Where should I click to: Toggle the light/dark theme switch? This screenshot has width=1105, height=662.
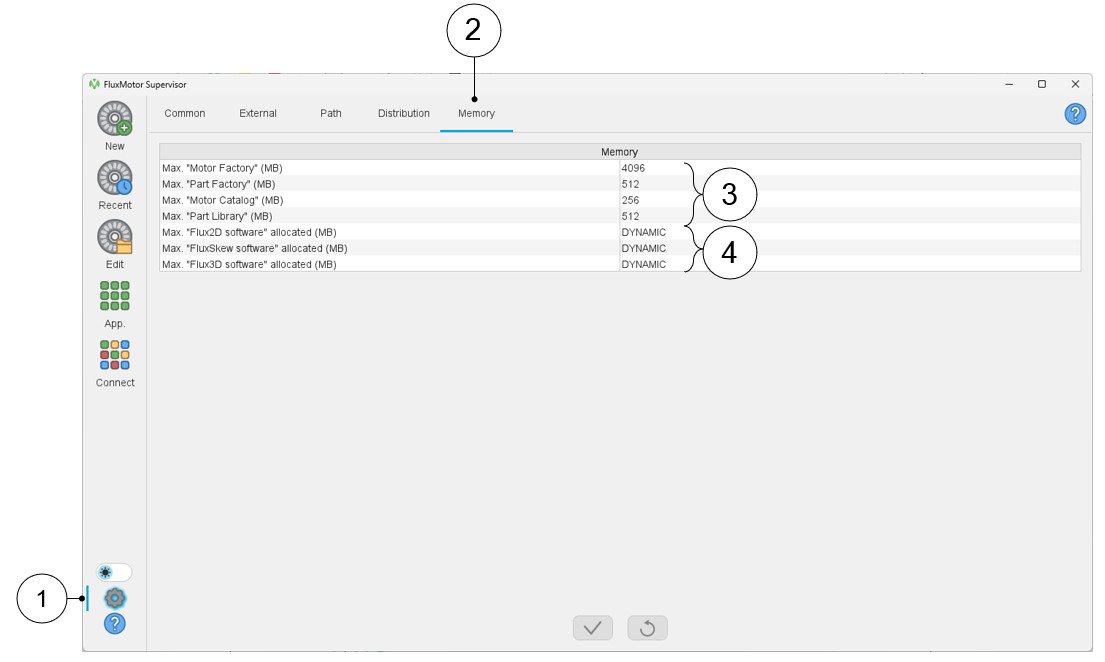pyautogui.click(x=114, y=572)
